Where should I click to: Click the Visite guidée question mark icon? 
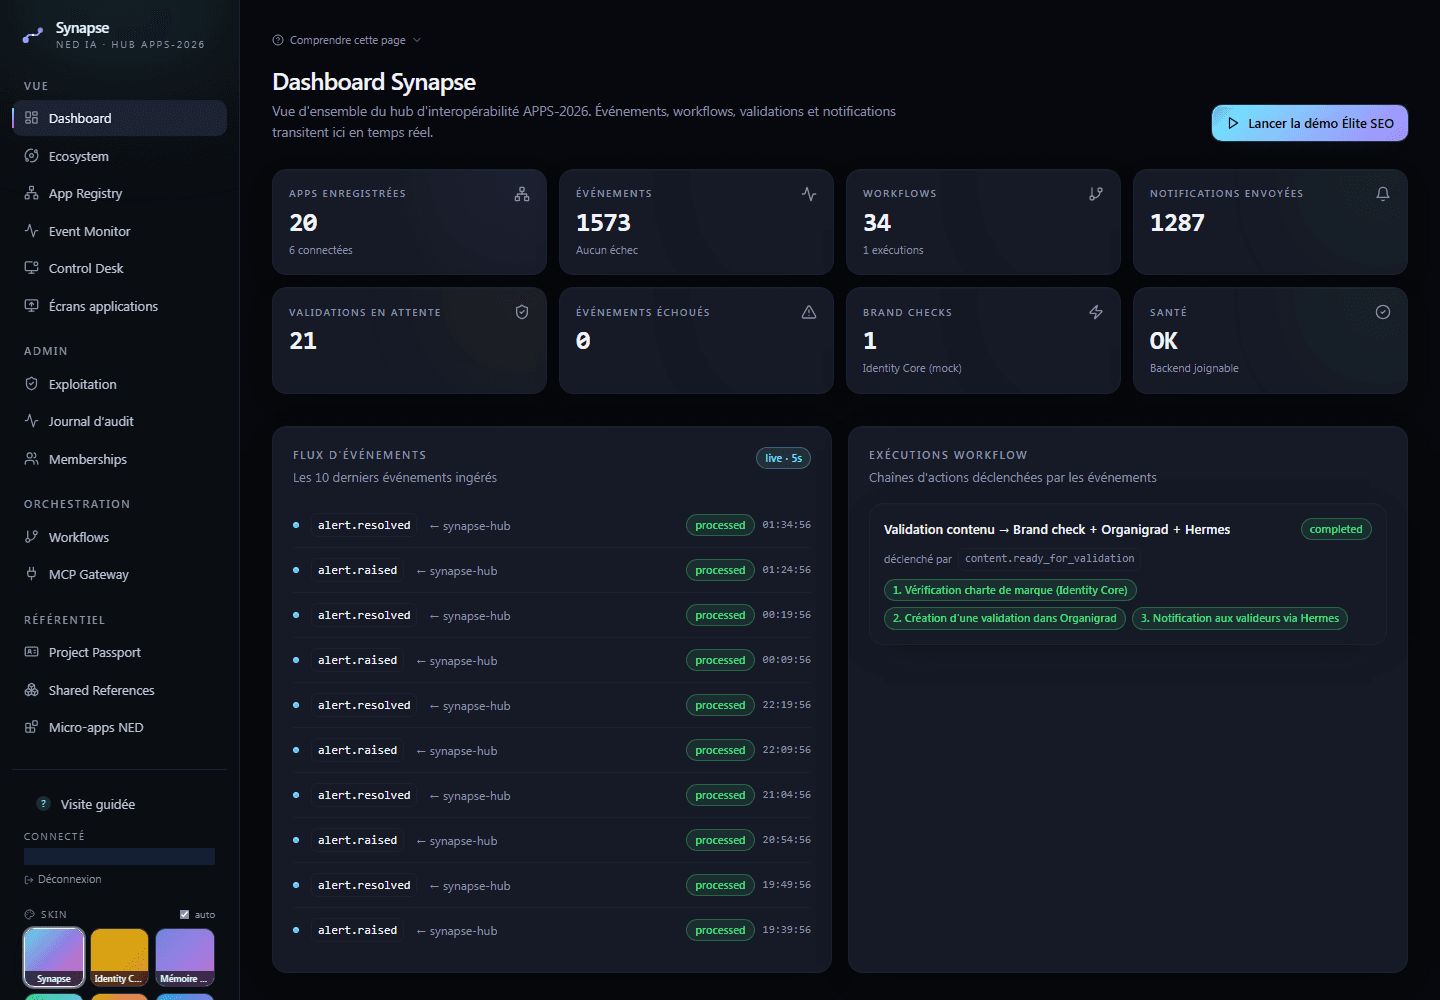(x=43, y=804)
